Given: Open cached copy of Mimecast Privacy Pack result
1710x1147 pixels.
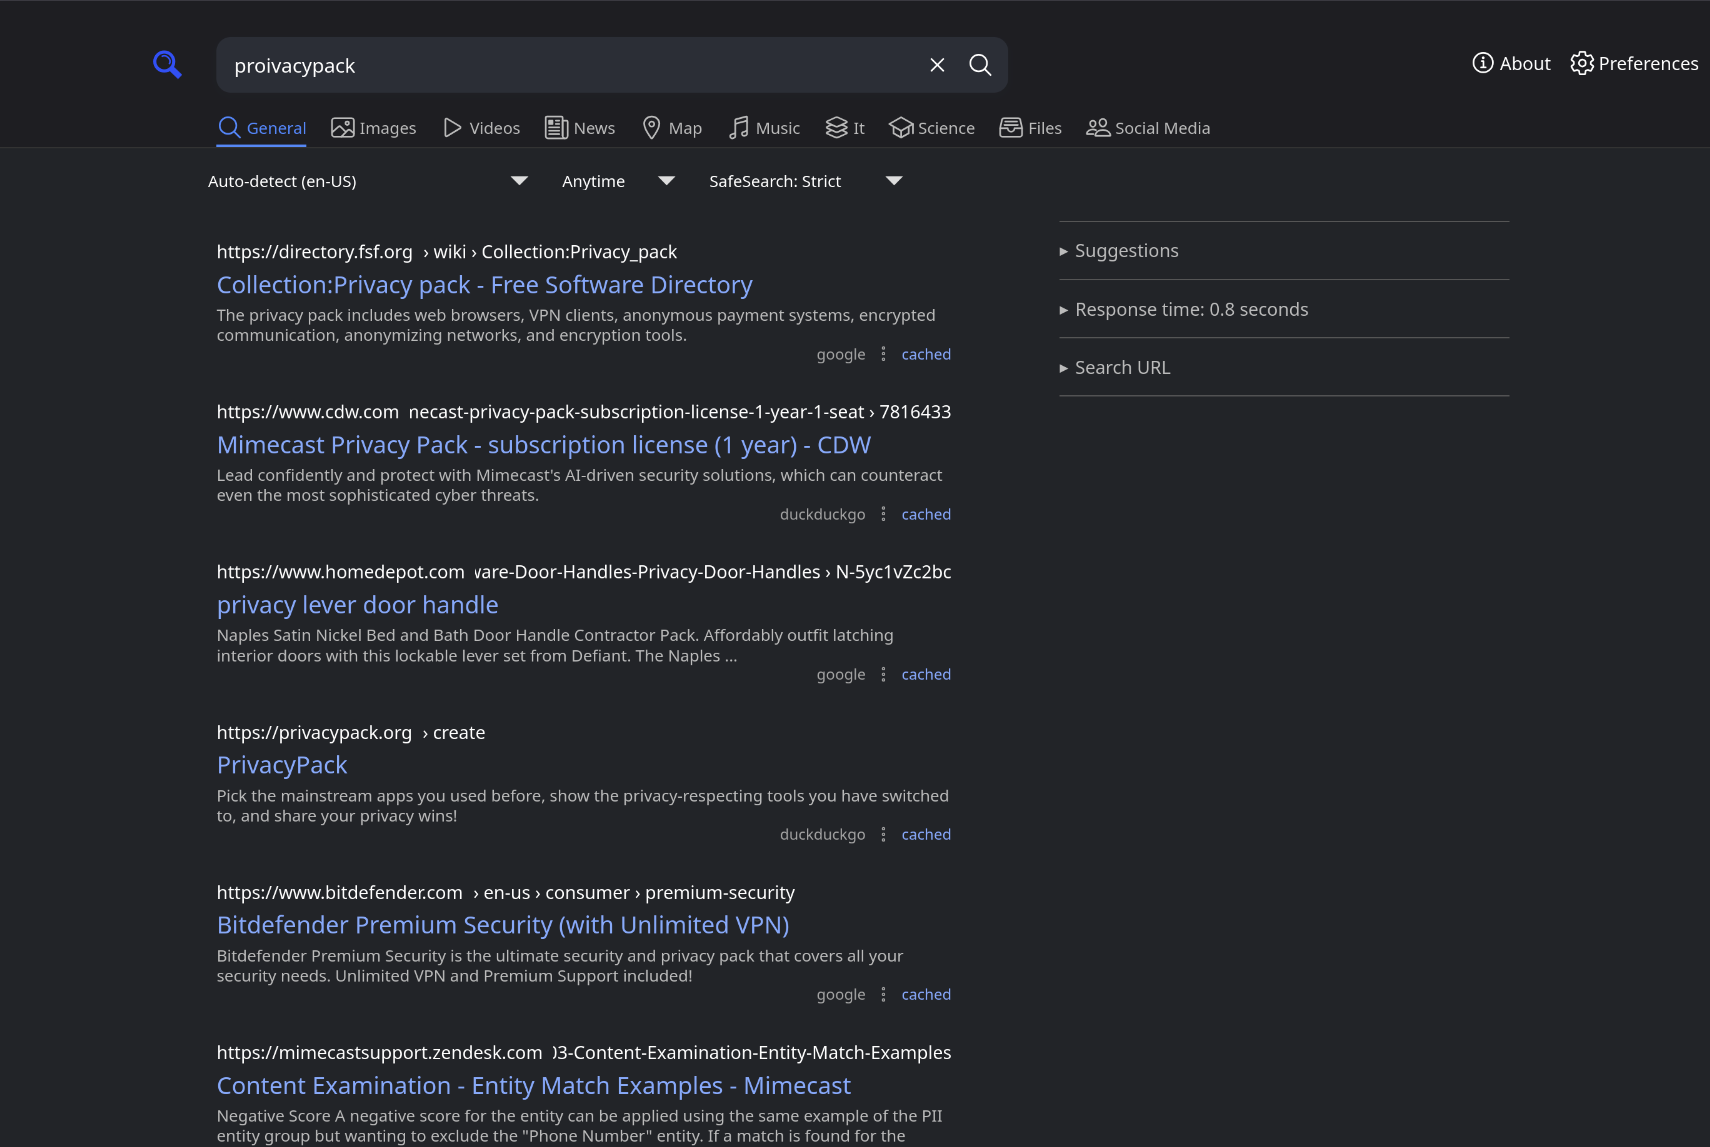Looking at the screenshot, I should tap(926, 514).
